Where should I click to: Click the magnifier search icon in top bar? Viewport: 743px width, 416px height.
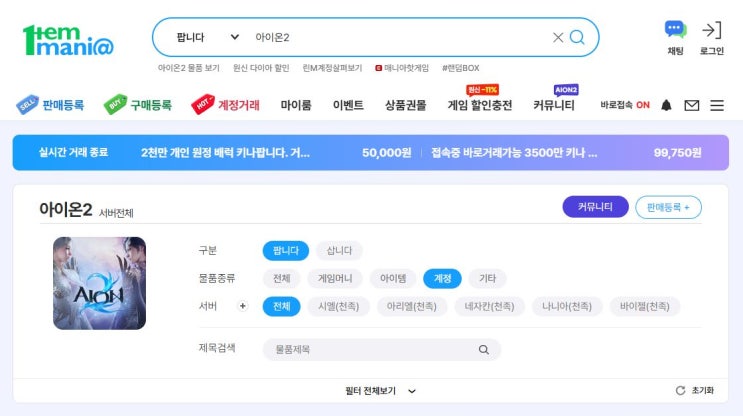[577, 37]
